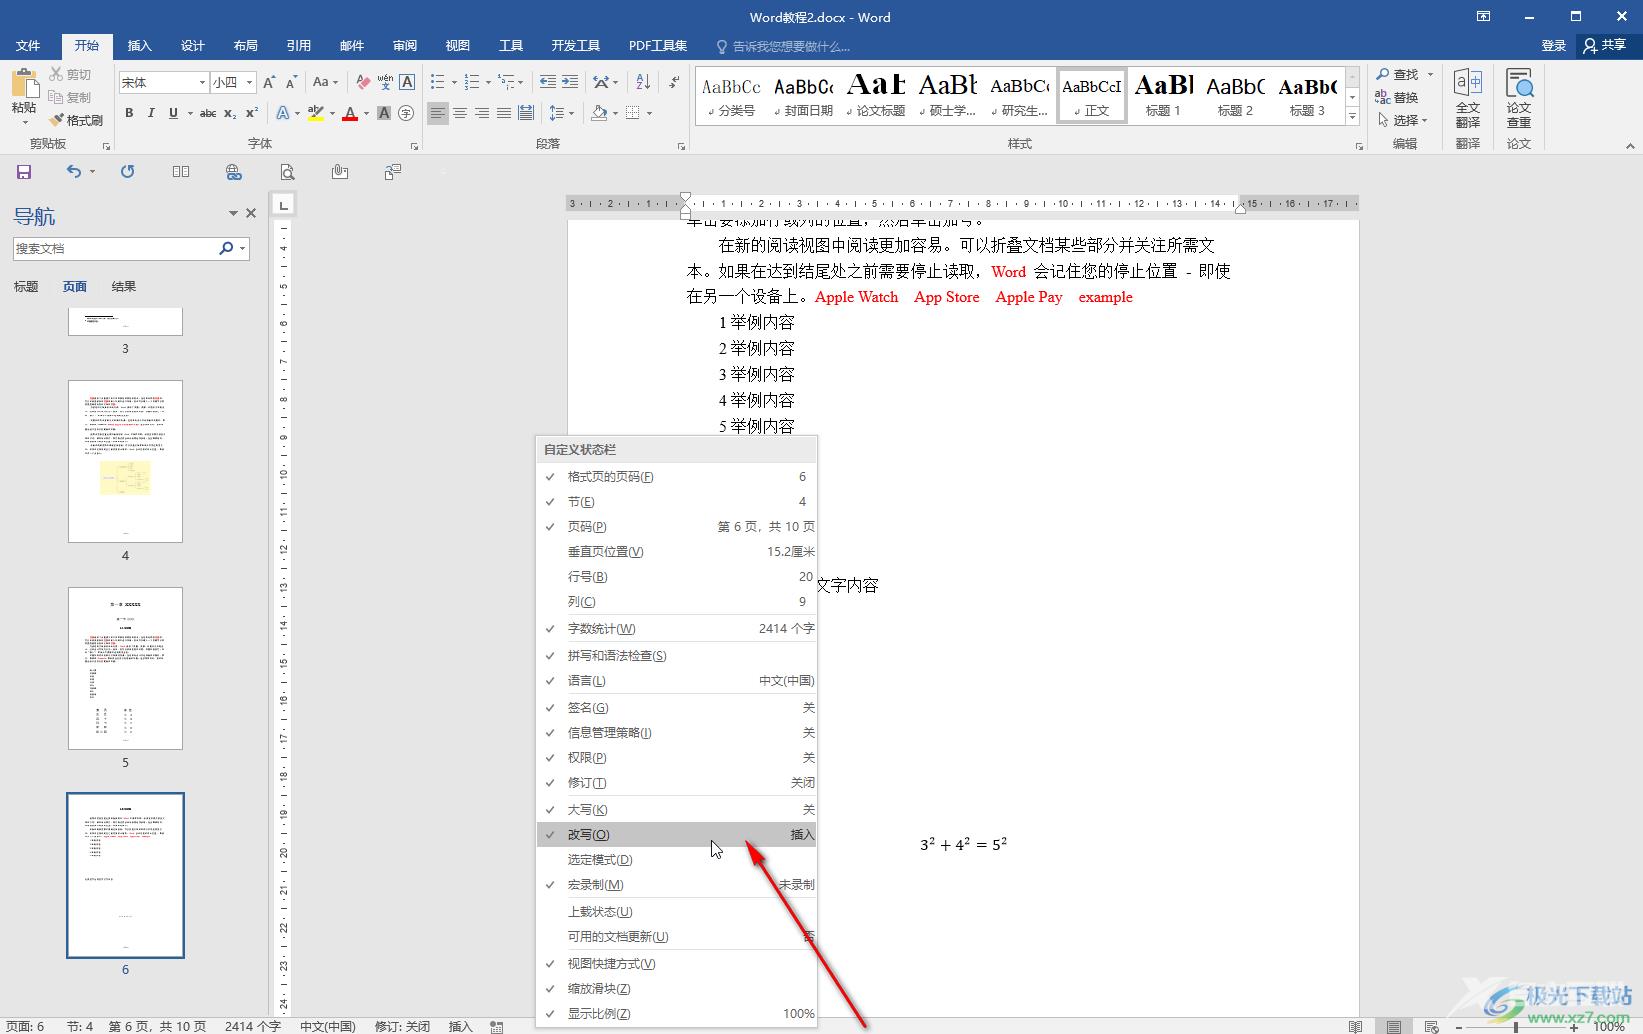The image size is (1643, 1034).
Task: Click the Share (共享) button
Action: click(1605, 46)
